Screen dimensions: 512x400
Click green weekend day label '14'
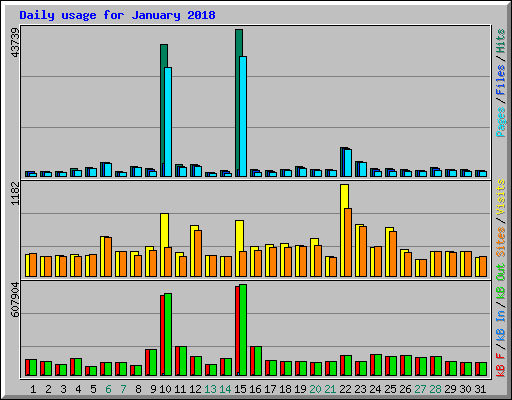pos(225,389)
